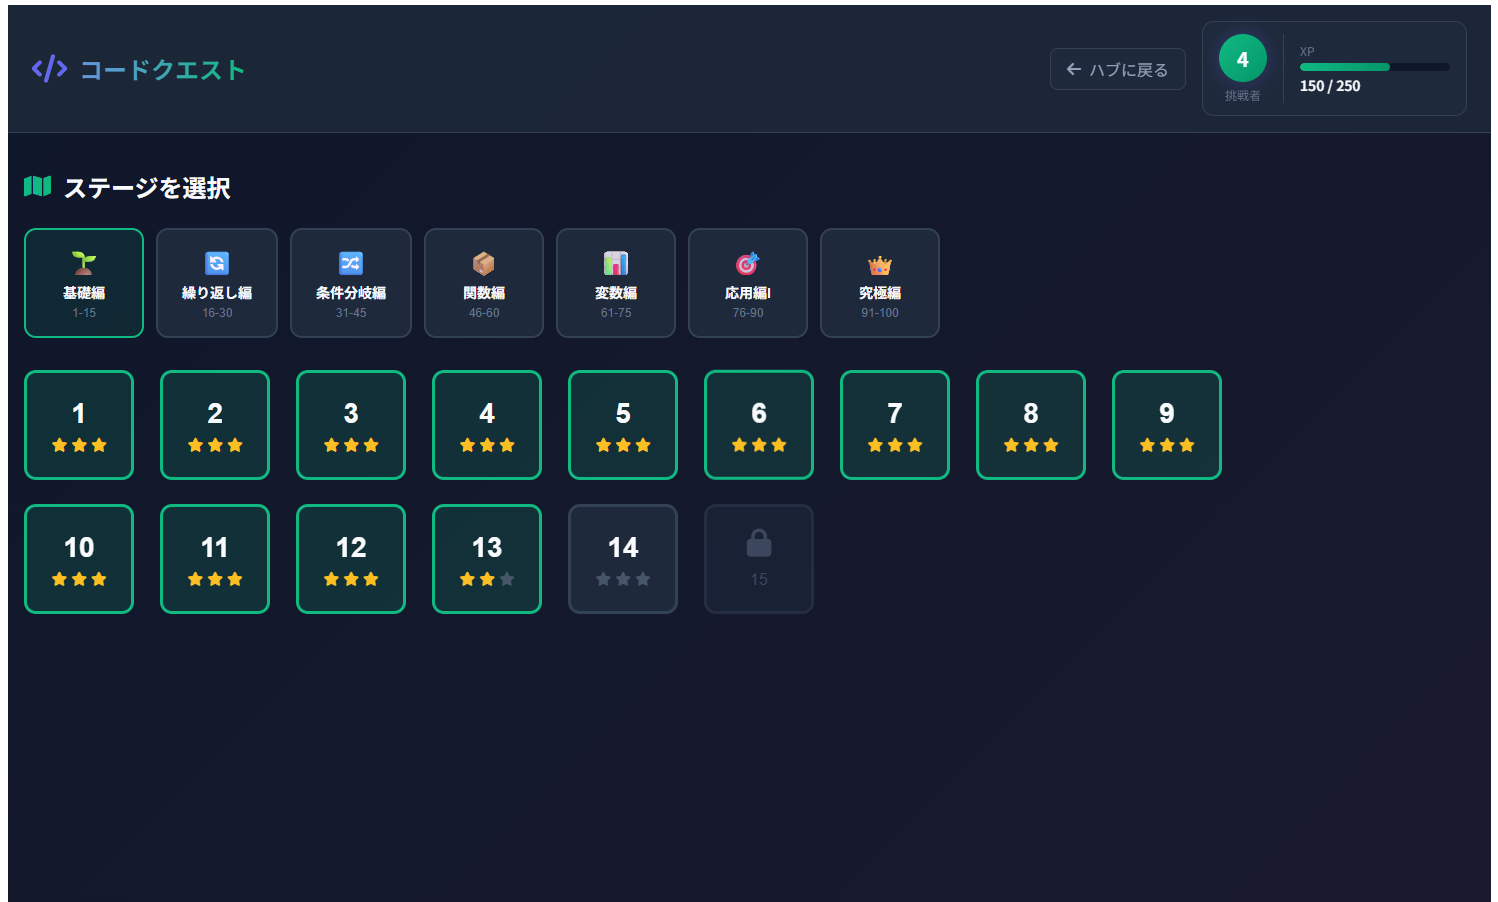Open the 繰り返し編 loop category

(217, 283)
